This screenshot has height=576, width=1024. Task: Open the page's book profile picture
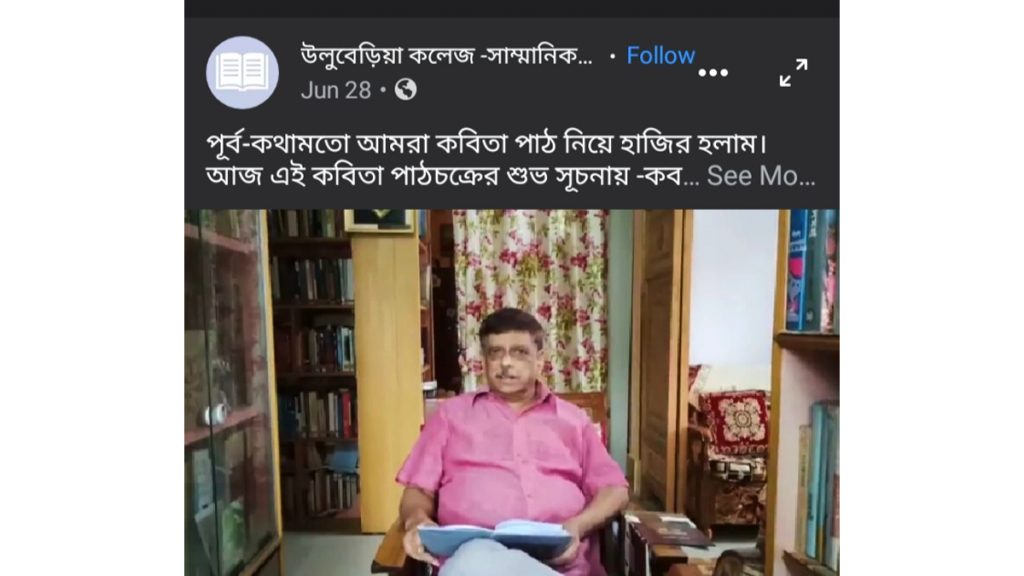(242, 72)
